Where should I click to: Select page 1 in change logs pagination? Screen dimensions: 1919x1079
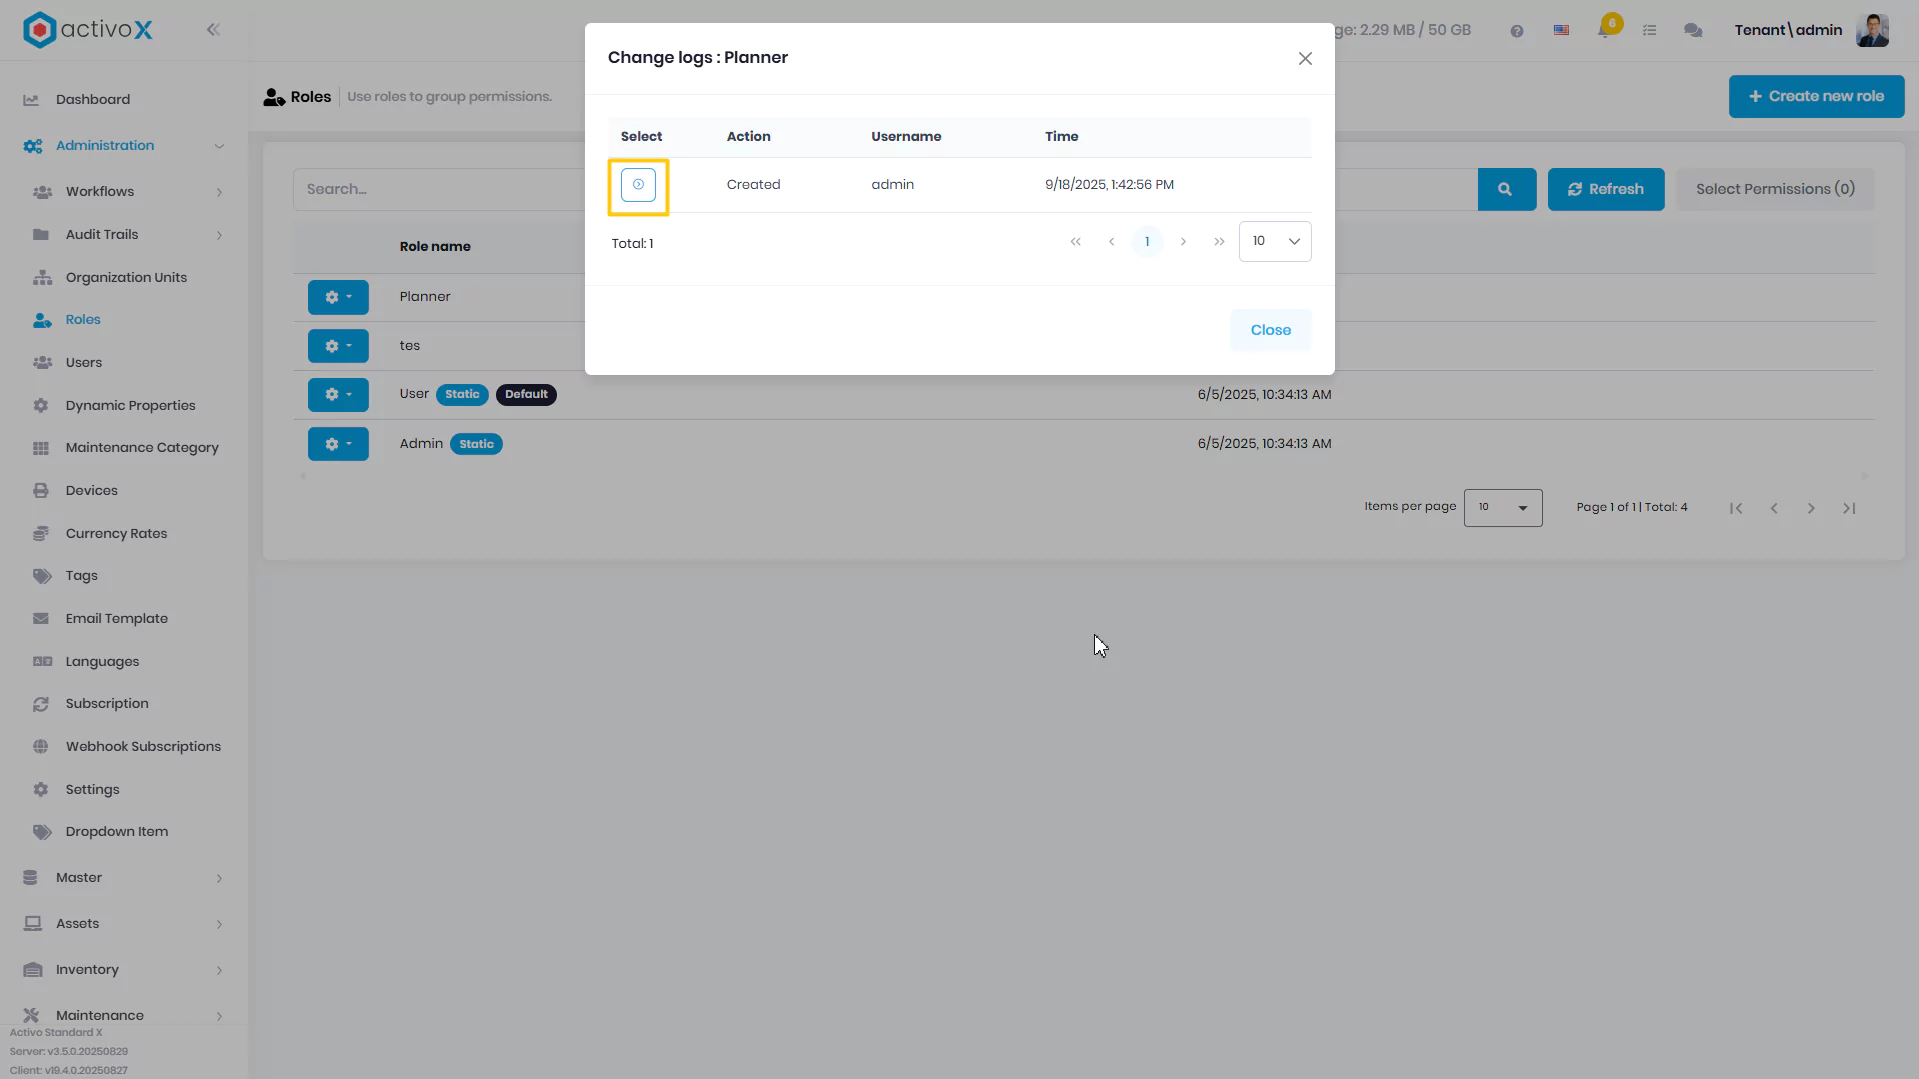click(x=1147, y=242)
